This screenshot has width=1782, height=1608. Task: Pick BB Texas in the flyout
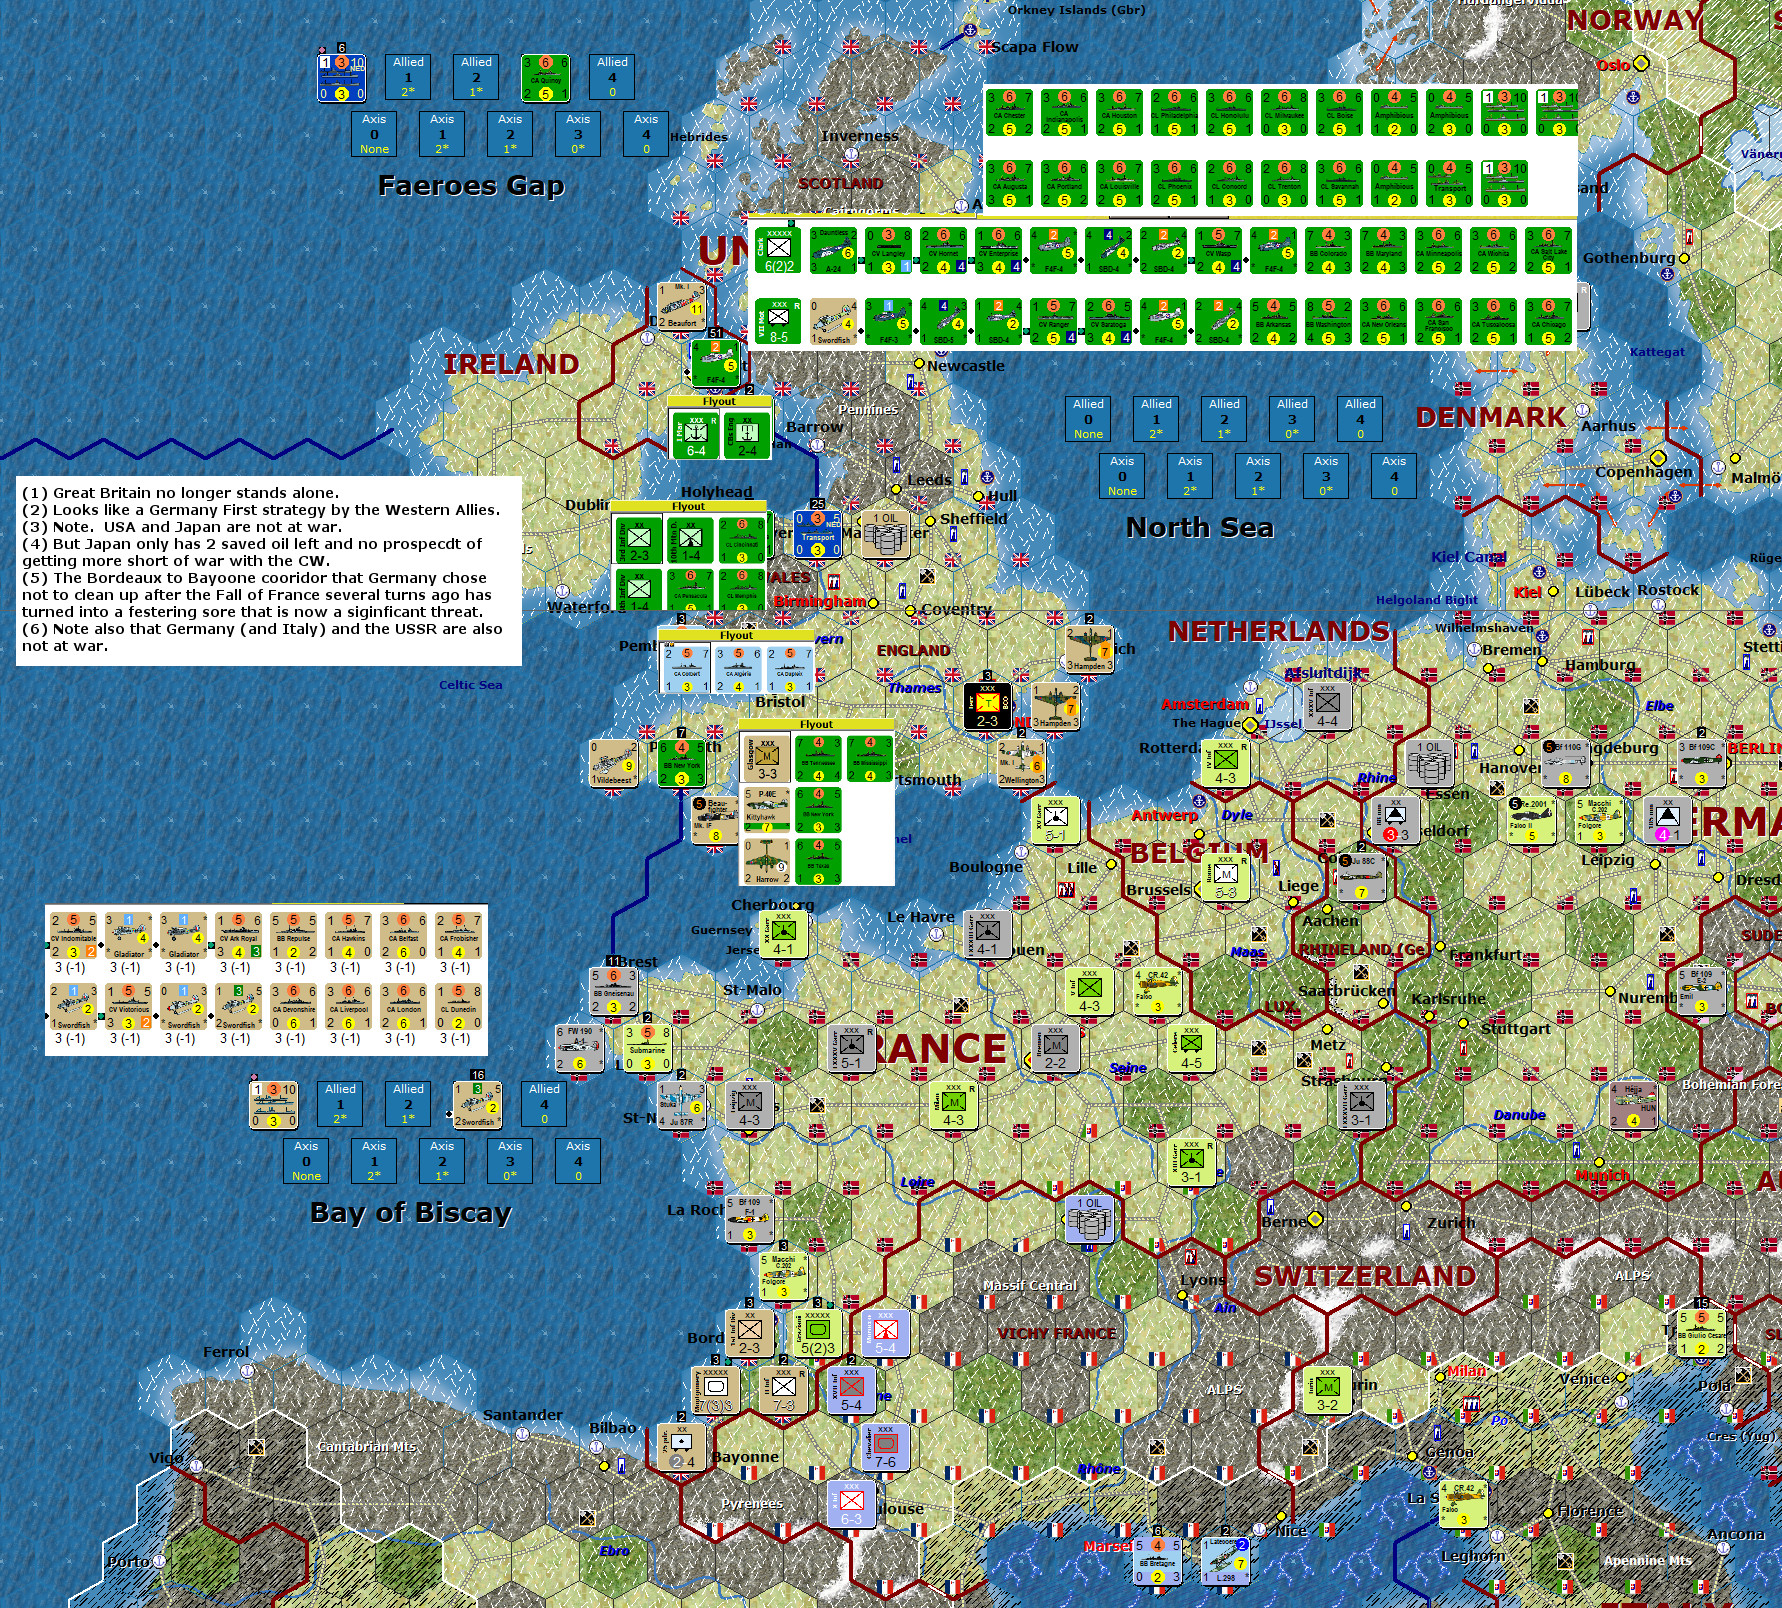818,861
